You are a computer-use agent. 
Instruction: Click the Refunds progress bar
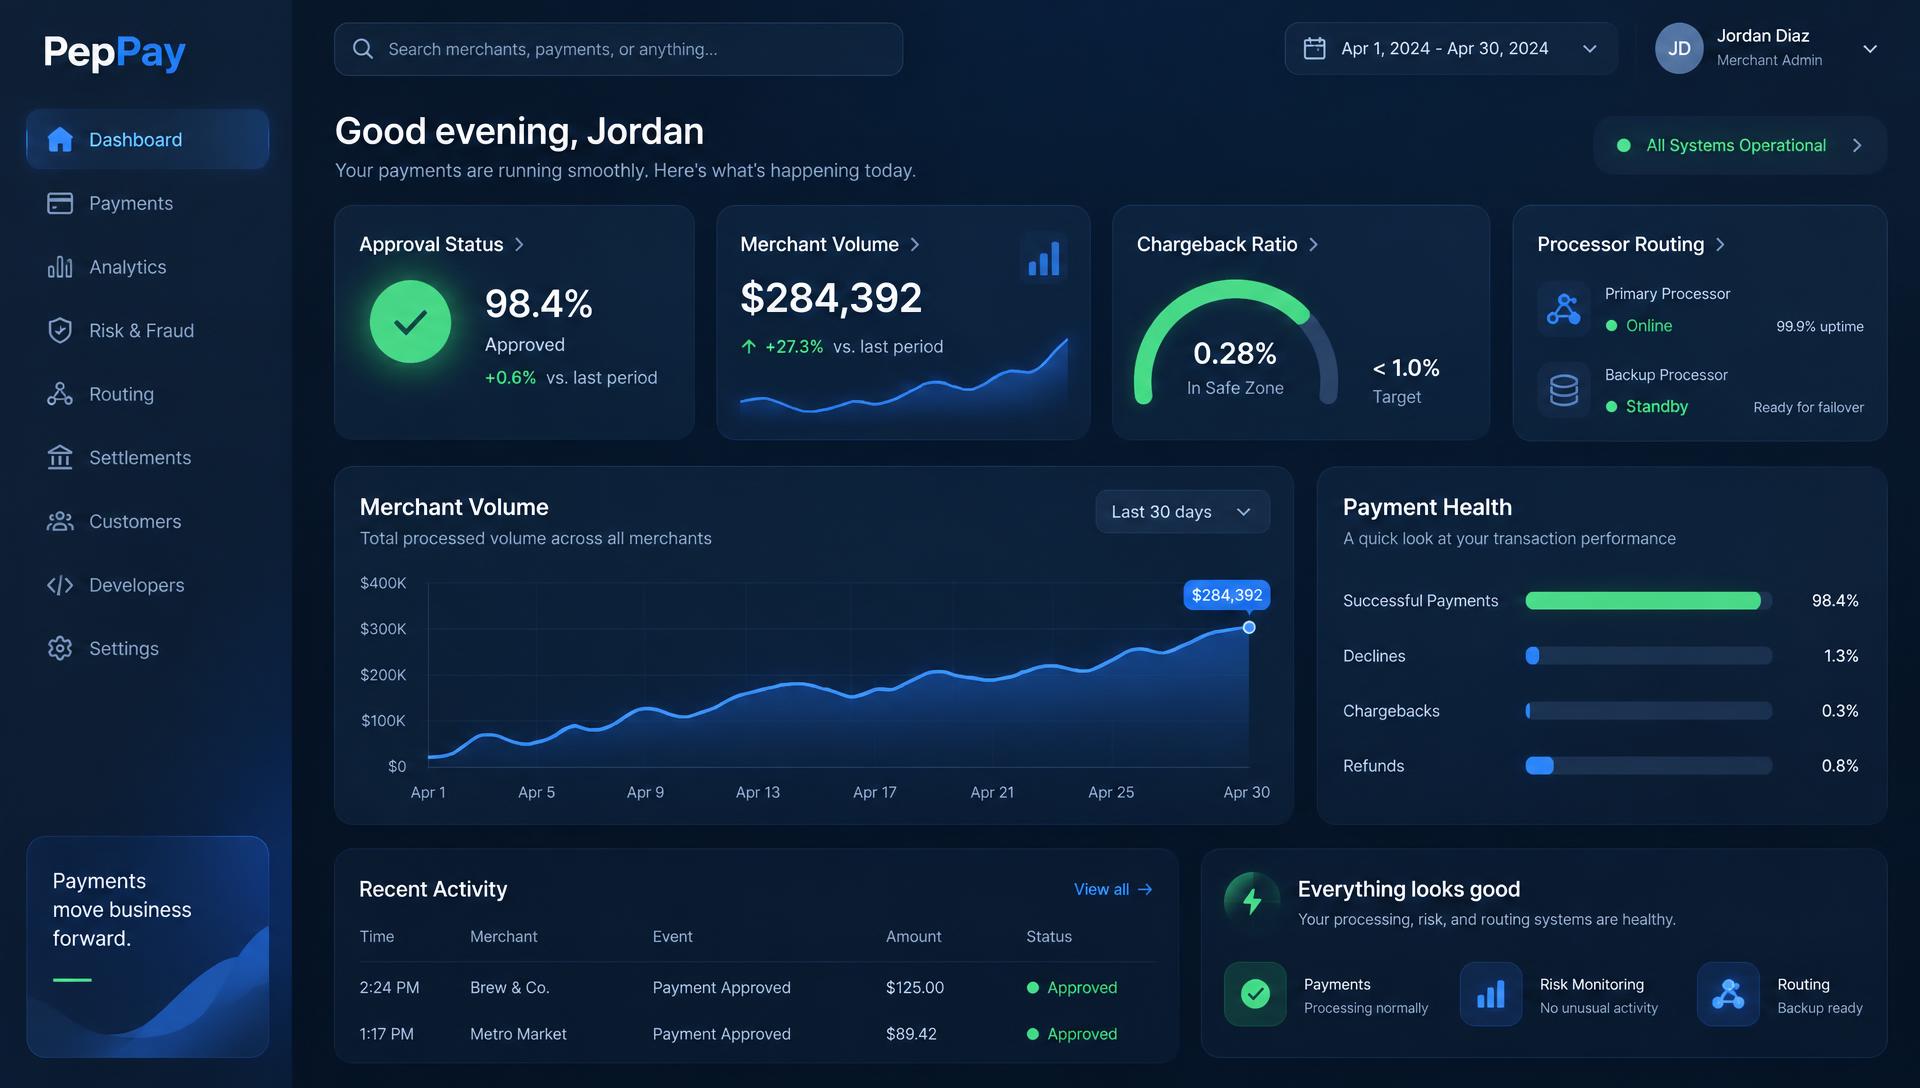click(1648, 765)
